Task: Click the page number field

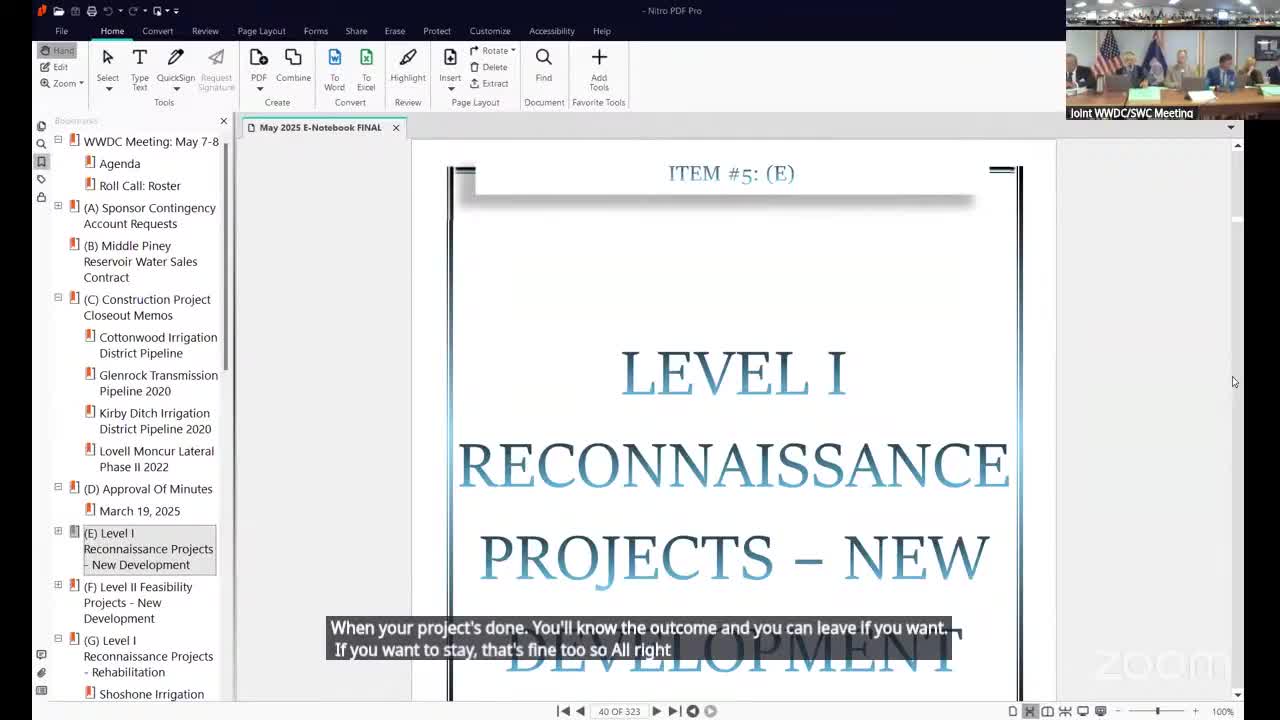Action: coord(618,711)
